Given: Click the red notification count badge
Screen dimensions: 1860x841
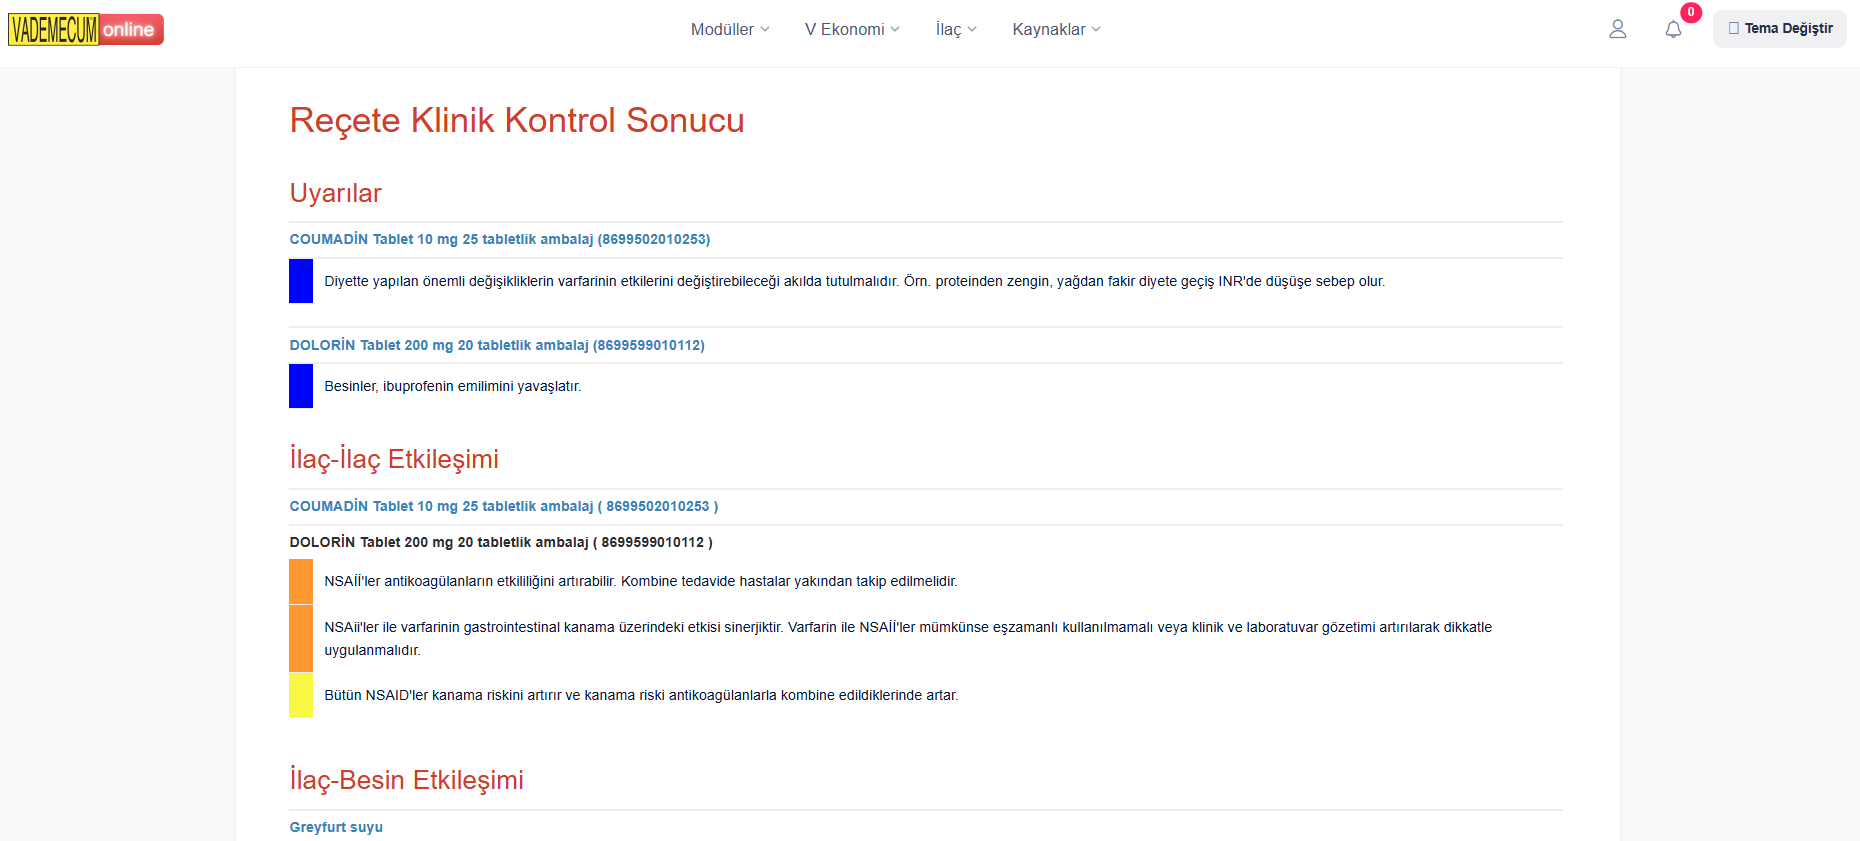Looking at the screenshot, I should (1691, 13).
